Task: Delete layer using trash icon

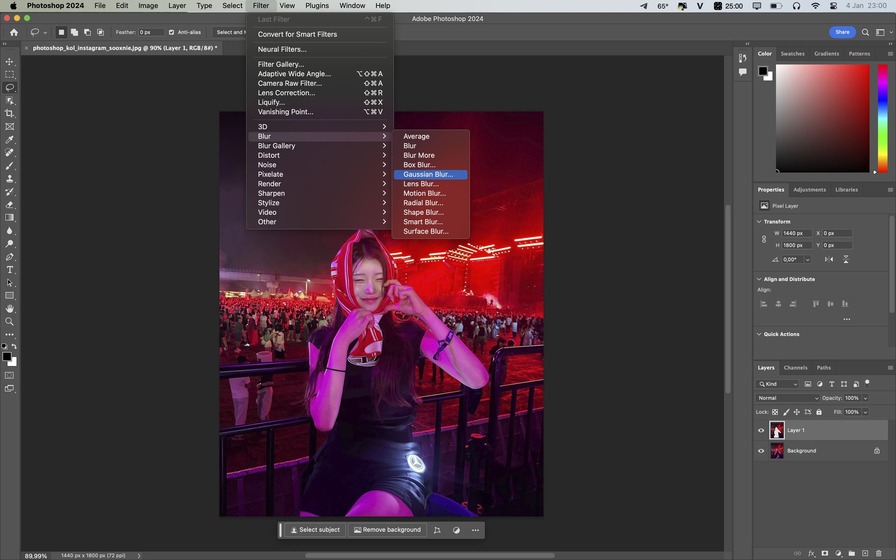Action: 879,553
